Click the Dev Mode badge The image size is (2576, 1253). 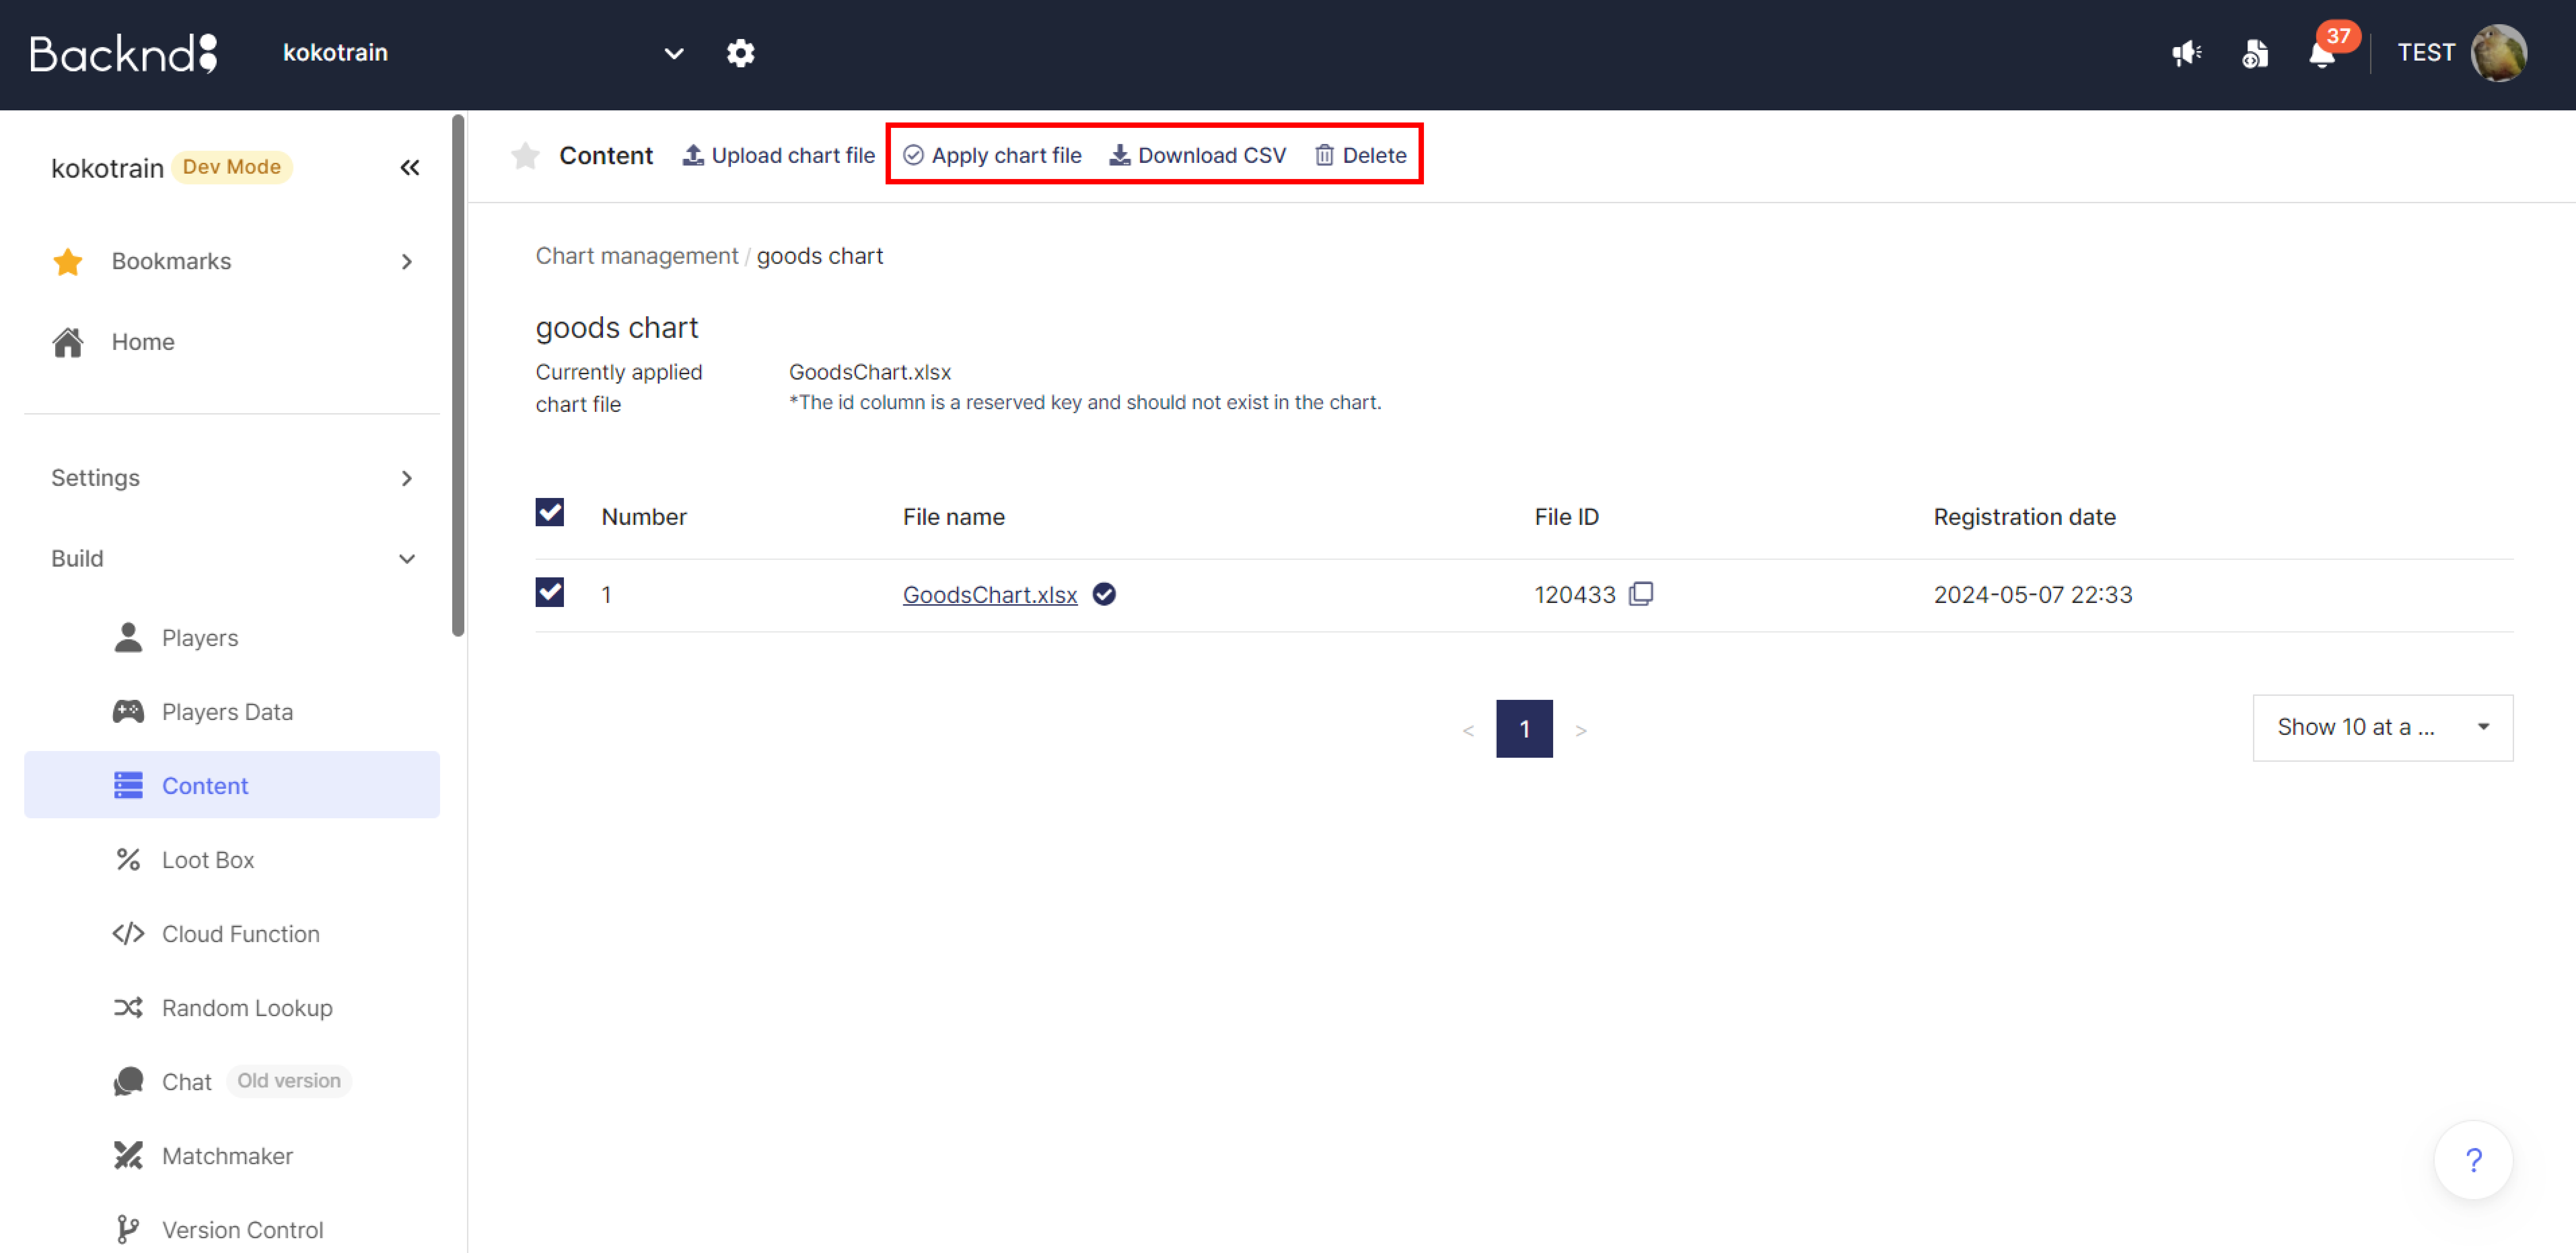(232, 167)
